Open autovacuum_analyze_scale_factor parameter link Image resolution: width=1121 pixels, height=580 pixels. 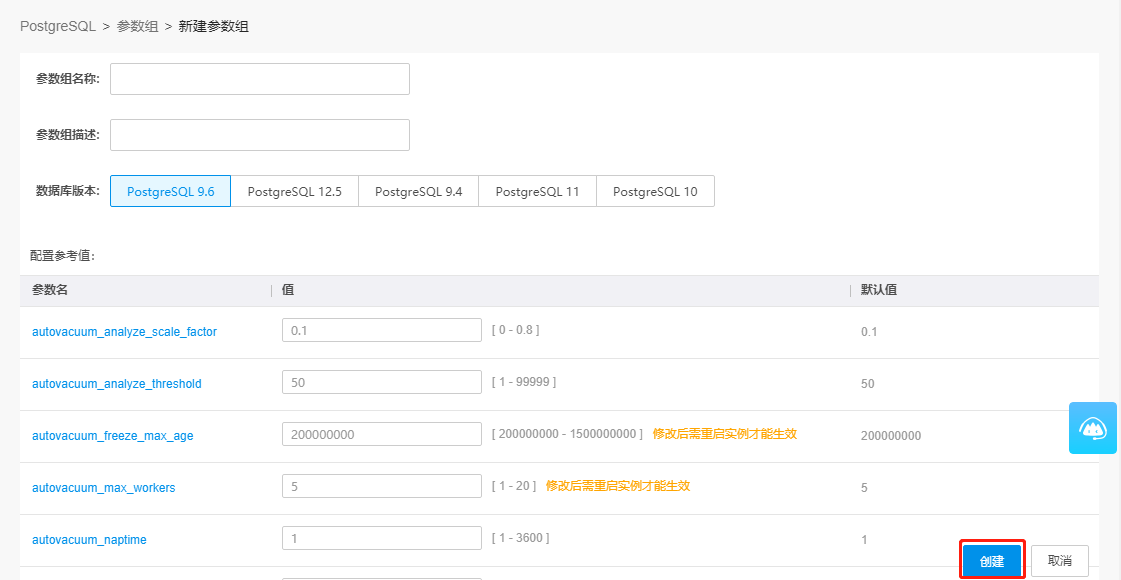coord(124,332)
